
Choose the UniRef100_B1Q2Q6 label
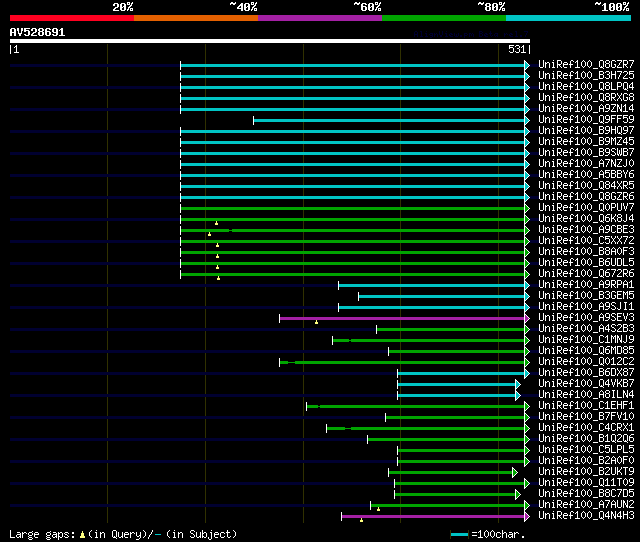click(586, 439)
